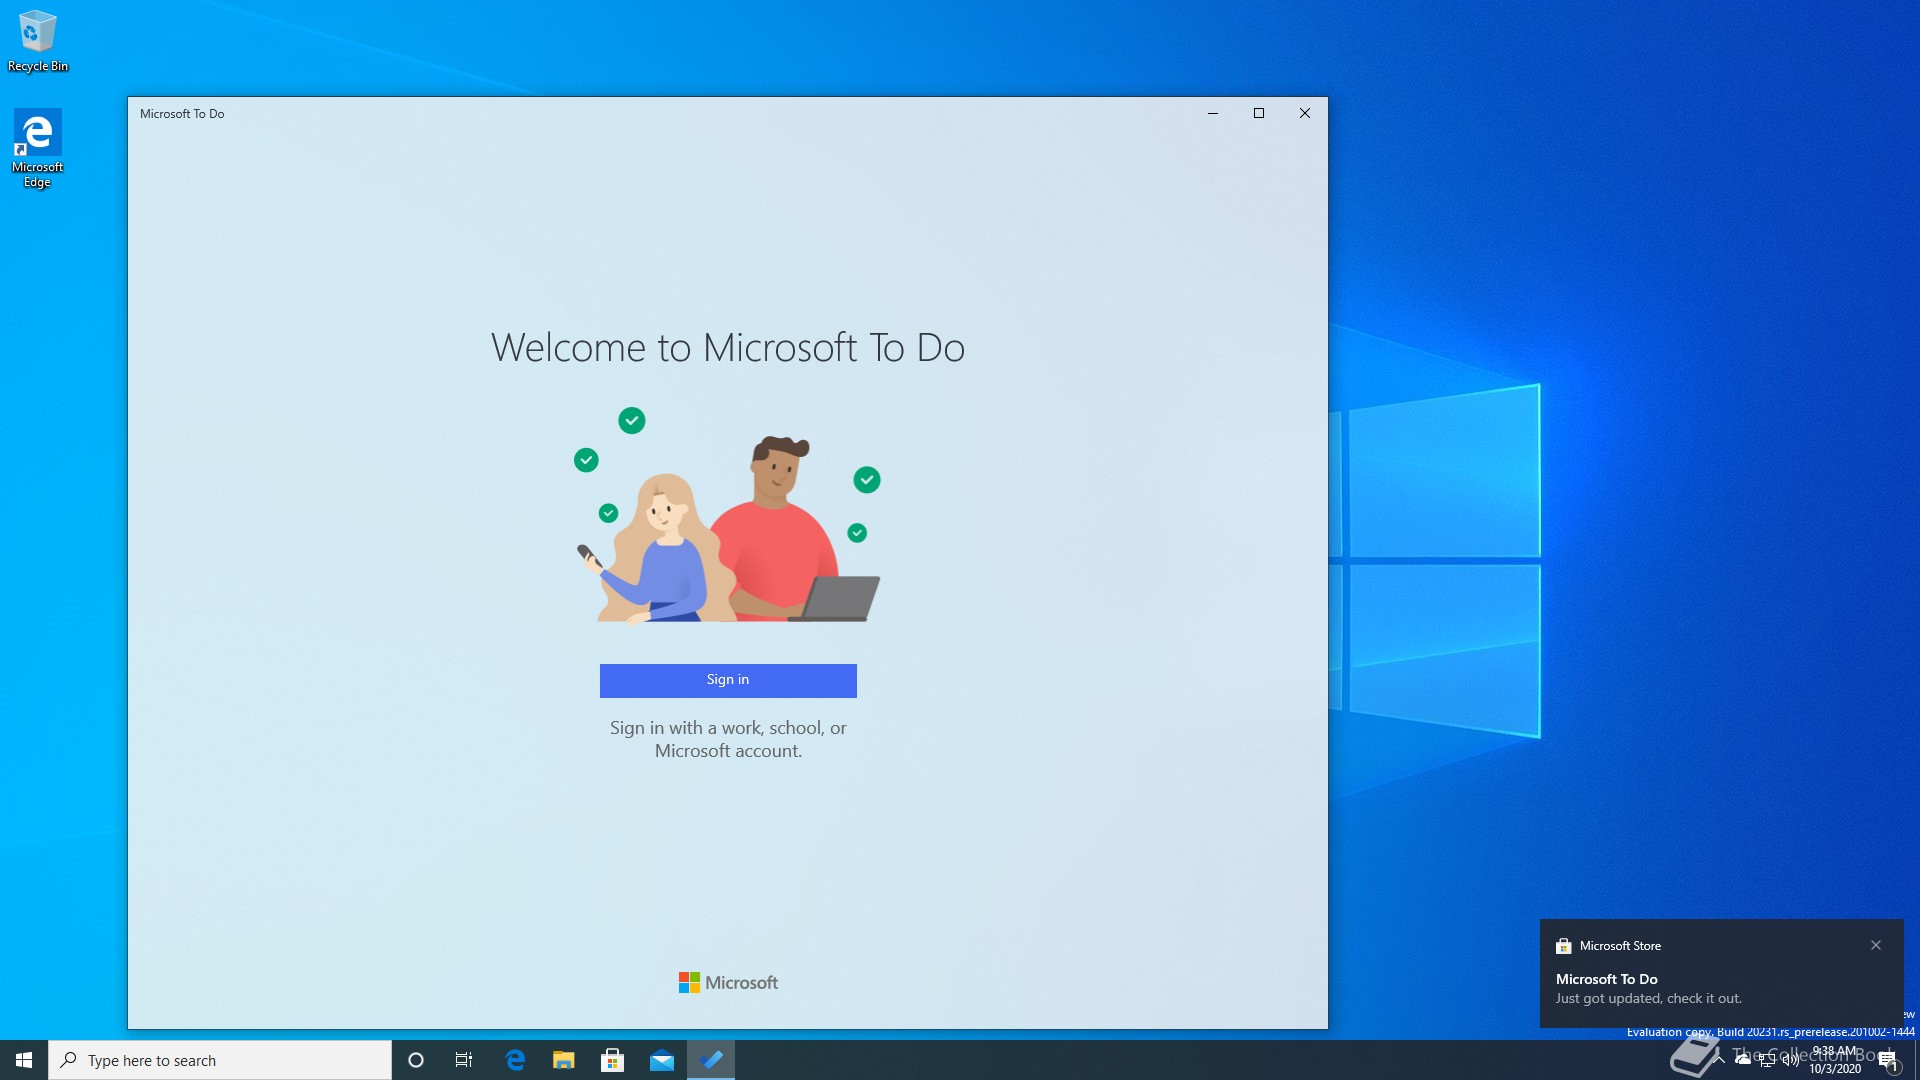Launch Microsoft Store from the taskbar
Image resolution: width=1920 pixels, height=1080 pixels.
point(613,1060)
